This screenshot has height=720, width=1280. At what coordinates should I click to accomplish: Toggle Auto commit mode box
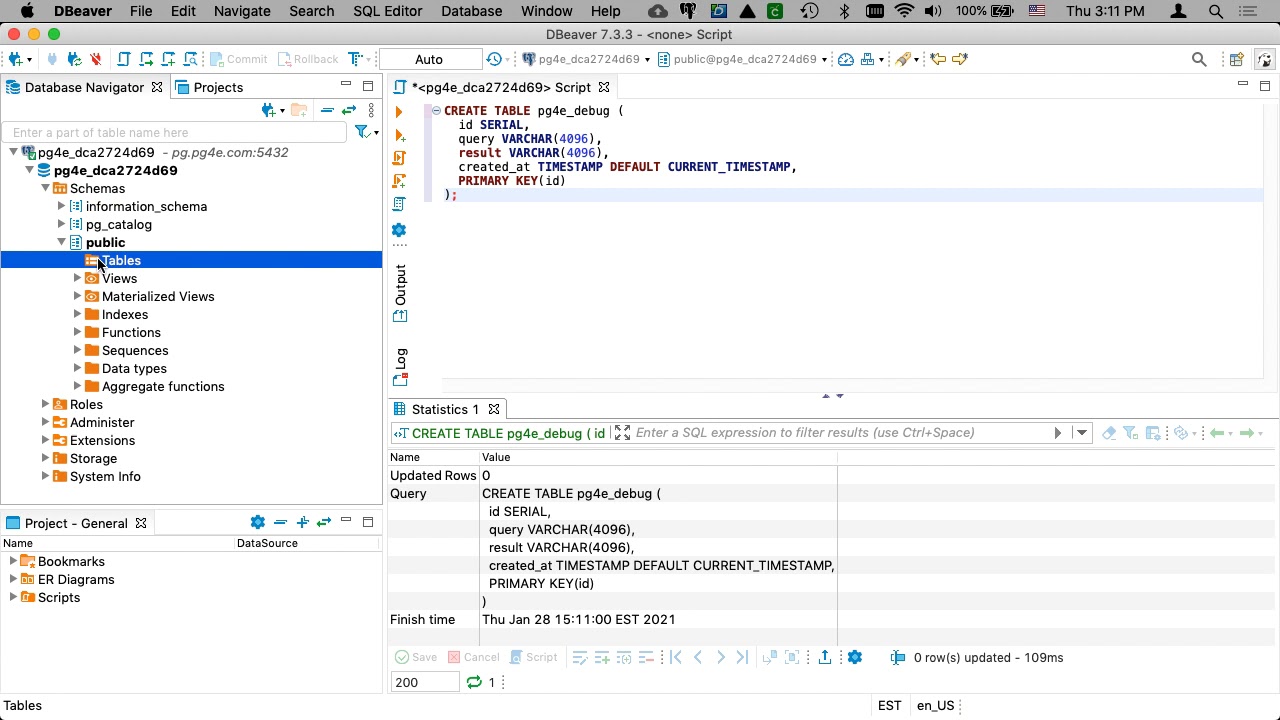(429, 59)
